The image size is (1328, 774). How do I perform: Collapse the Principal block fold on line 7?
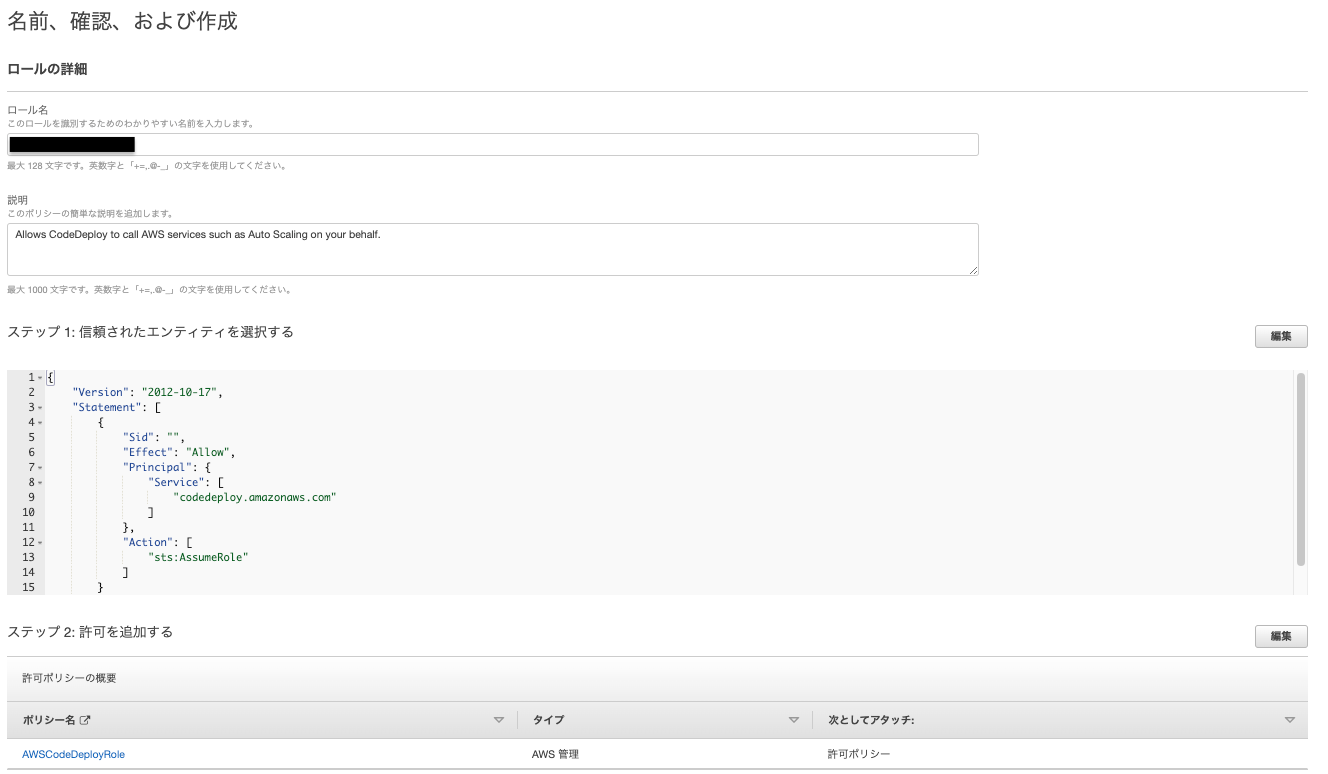coord(42,466)
